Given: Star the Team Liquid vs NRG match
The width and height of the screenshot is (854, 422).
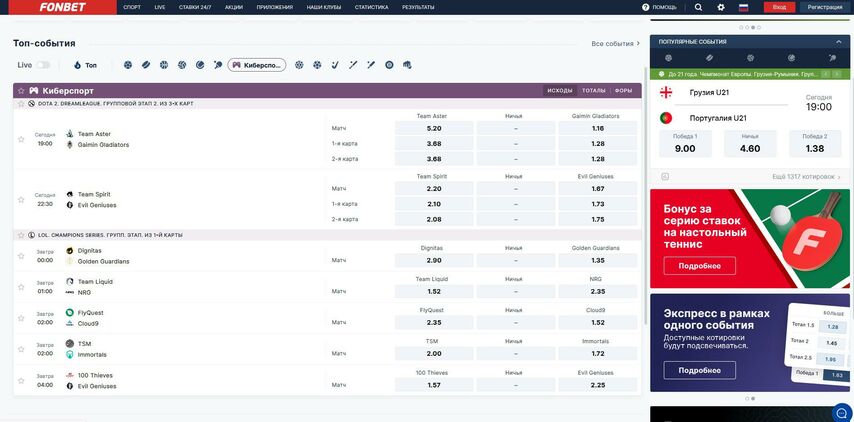Looking at the screenshot, I should 21,287.
